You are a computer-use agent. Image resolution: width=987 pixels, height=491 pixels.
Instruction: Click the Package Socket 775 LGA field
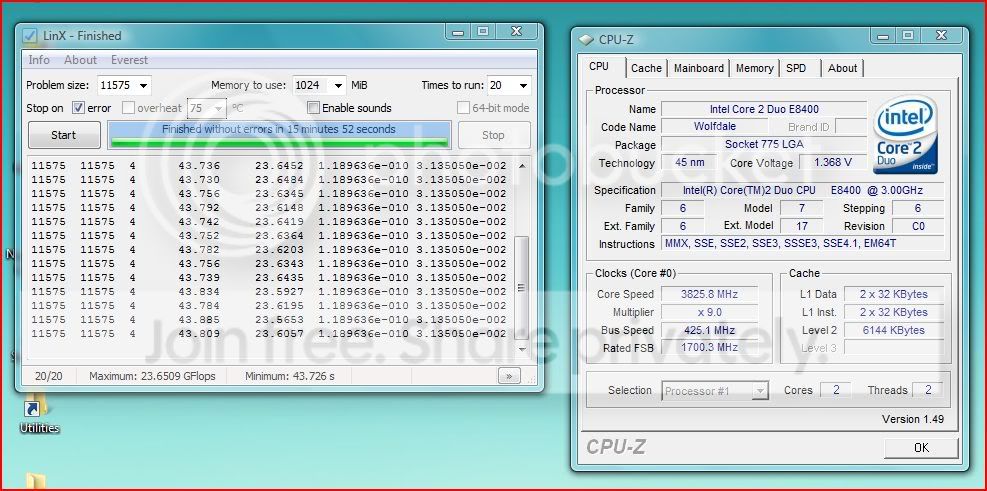[x=764, y=144]
